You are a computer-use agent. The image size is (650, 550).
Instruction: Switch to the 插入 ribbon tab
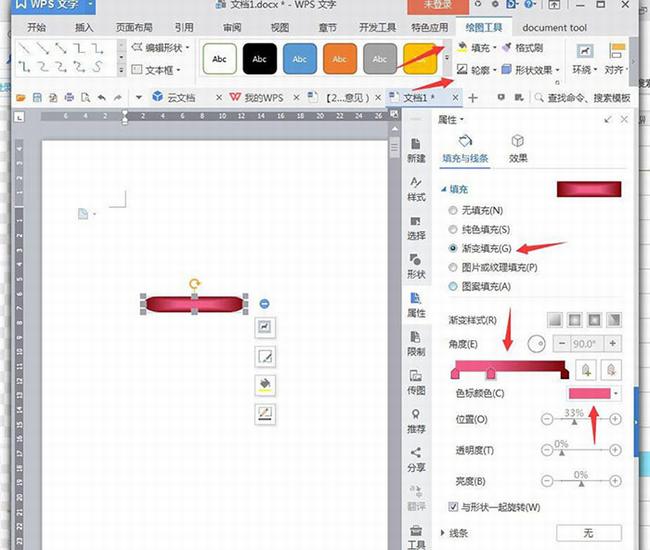[x=84, y=27]
